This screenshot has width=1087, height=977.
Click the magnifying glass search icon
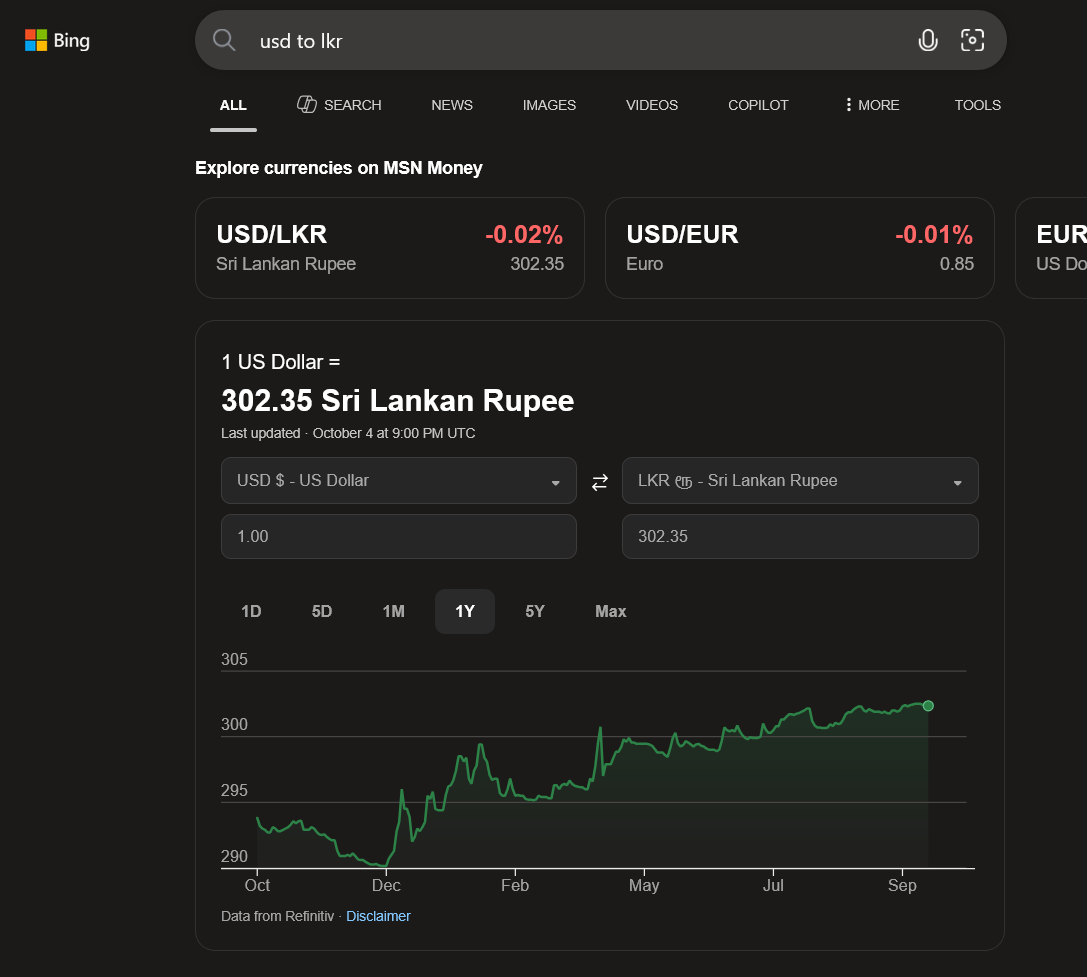pos(224,40)
